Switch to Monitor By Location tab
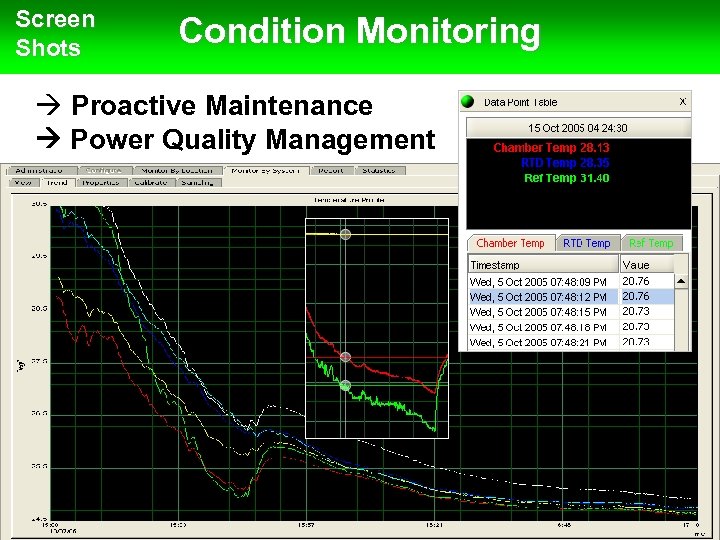Image resolution: width=720 pixels, height=540 pixels. click(177, 170)
